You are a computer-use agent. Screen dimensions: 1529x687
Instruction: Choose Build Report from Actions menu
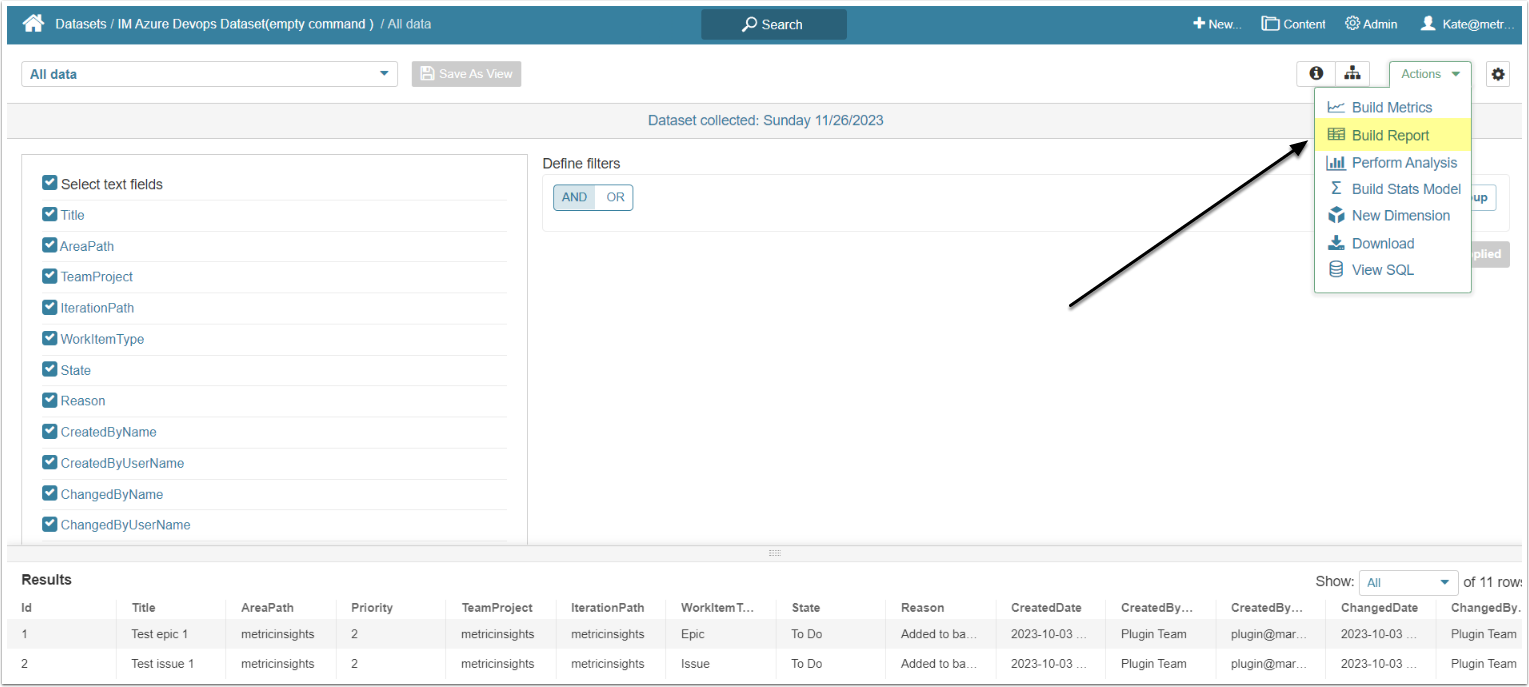point(1390,135)
